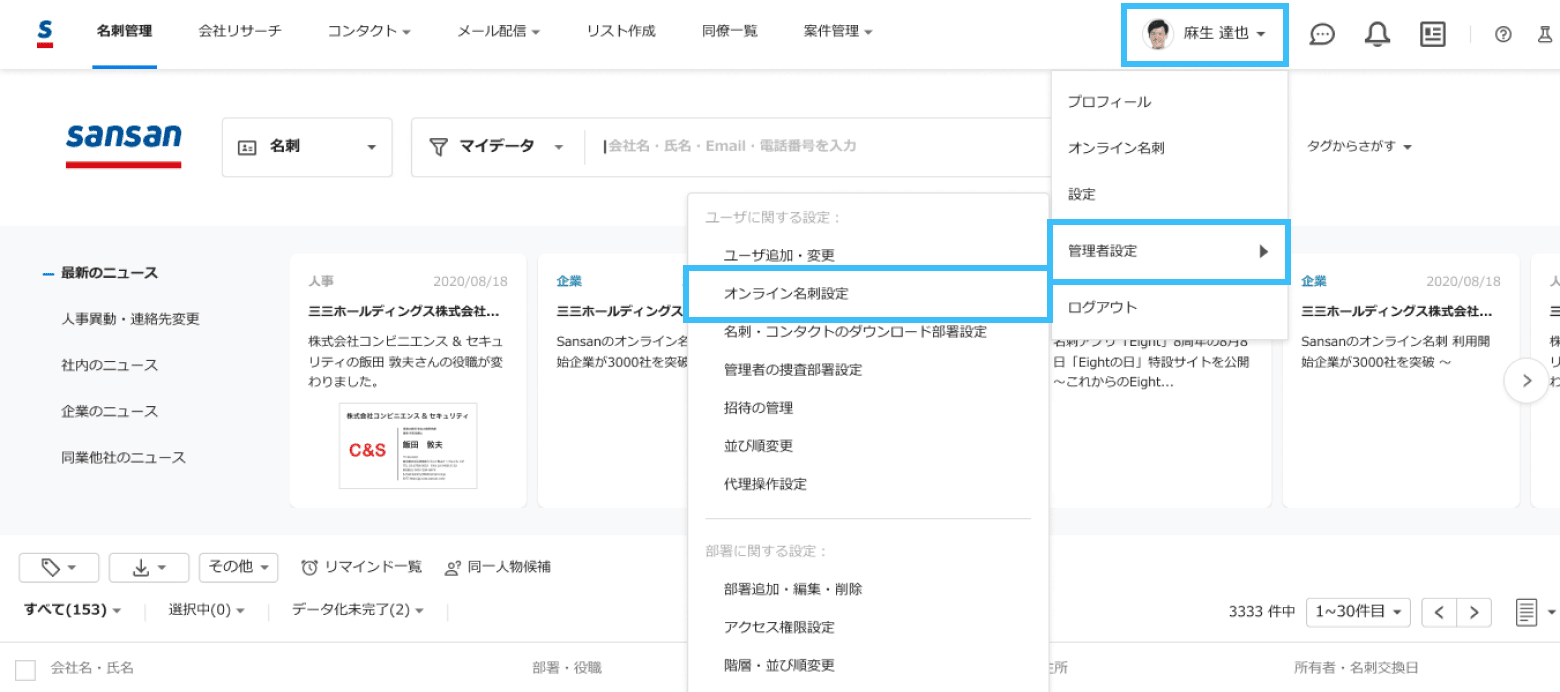Tick the select-all checkbox in the table header
The height and width of the screenshot is (692, 1560).
[26, 669]
